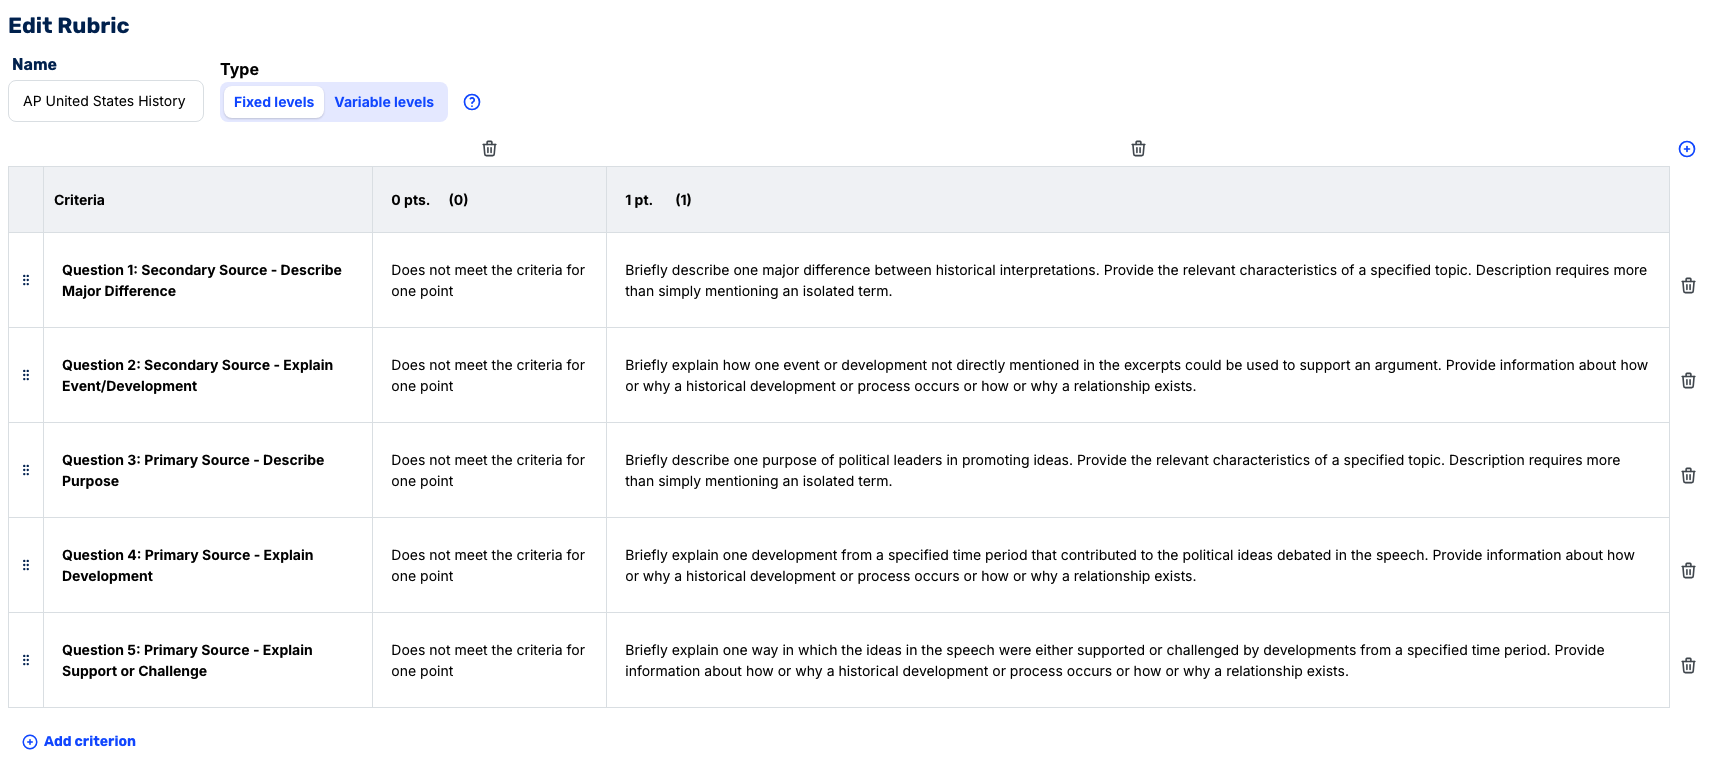Select Question 4 Explain Development title
The image size is (1715, 773).
(x=188, y=566)
